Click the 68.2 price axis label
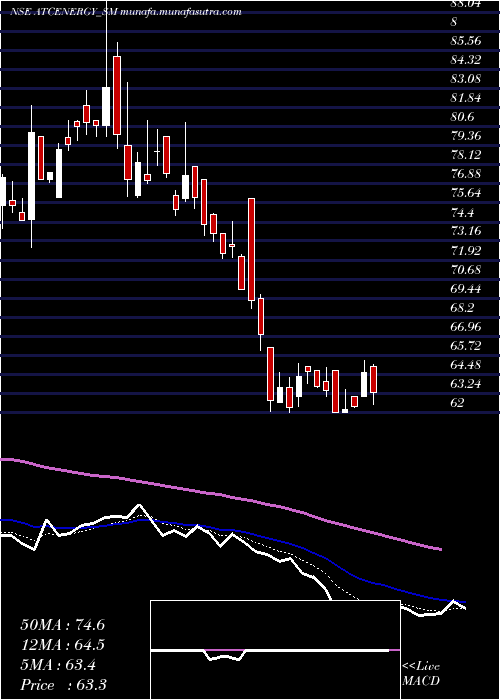500x700 pixels. (x=462, y=308)
